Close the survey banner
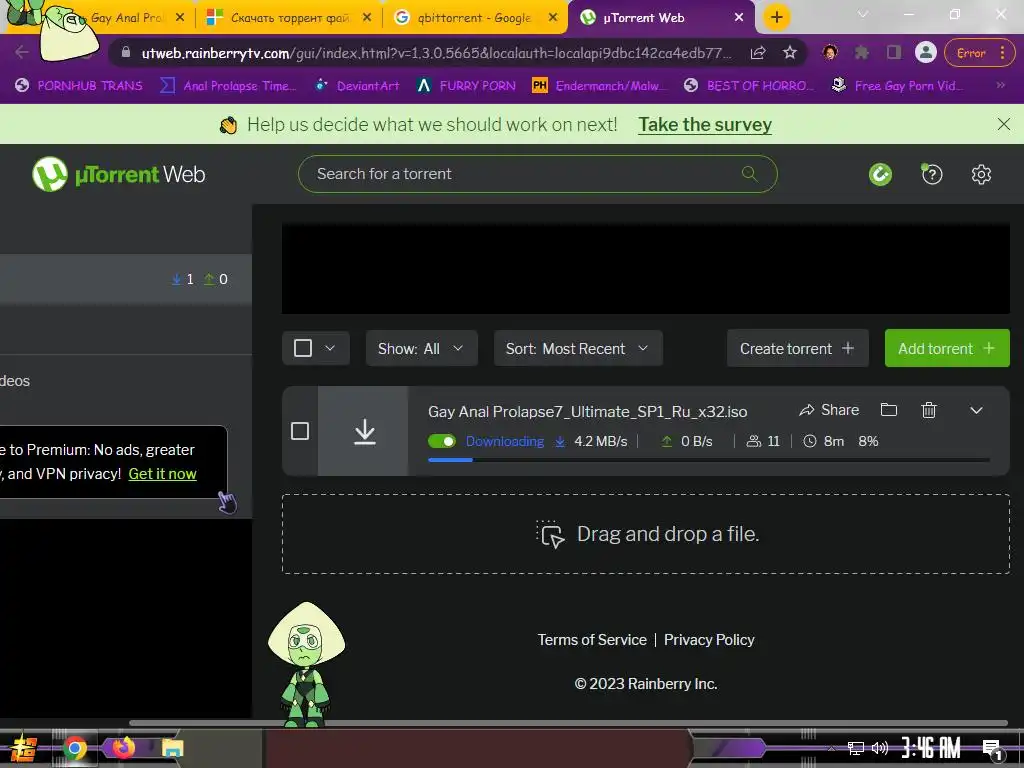 pos(1004,124)
